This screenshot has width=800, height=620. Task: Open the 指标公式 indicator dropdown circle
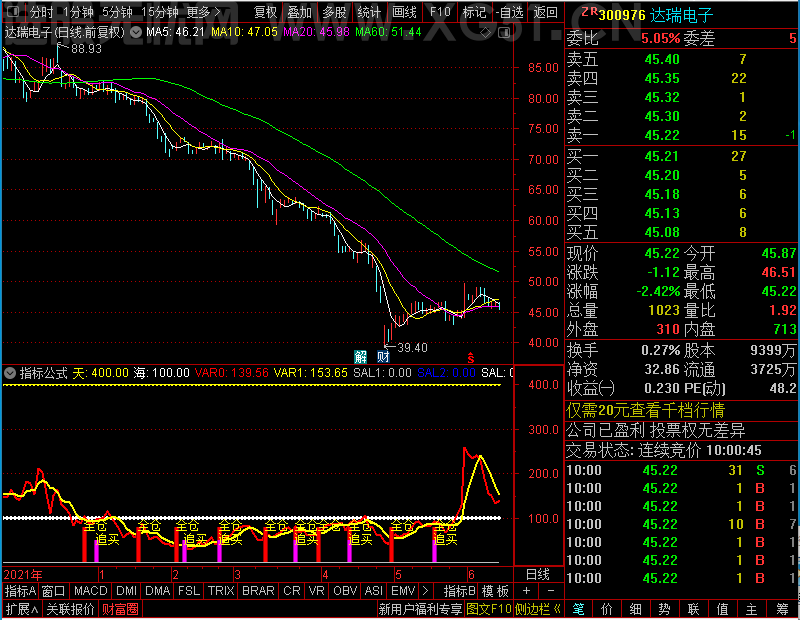click(x=10, y=373)
